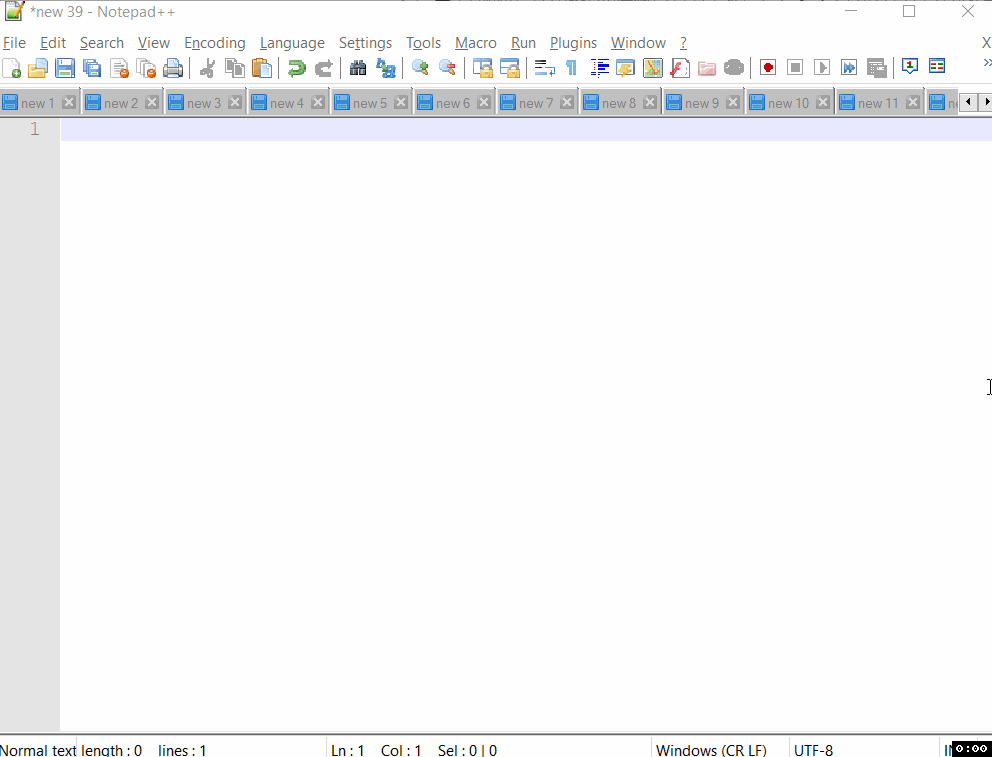This screenshot has width=992, height=757.
Task: Toggle word wrap from the toolbar
Action: 543,68
